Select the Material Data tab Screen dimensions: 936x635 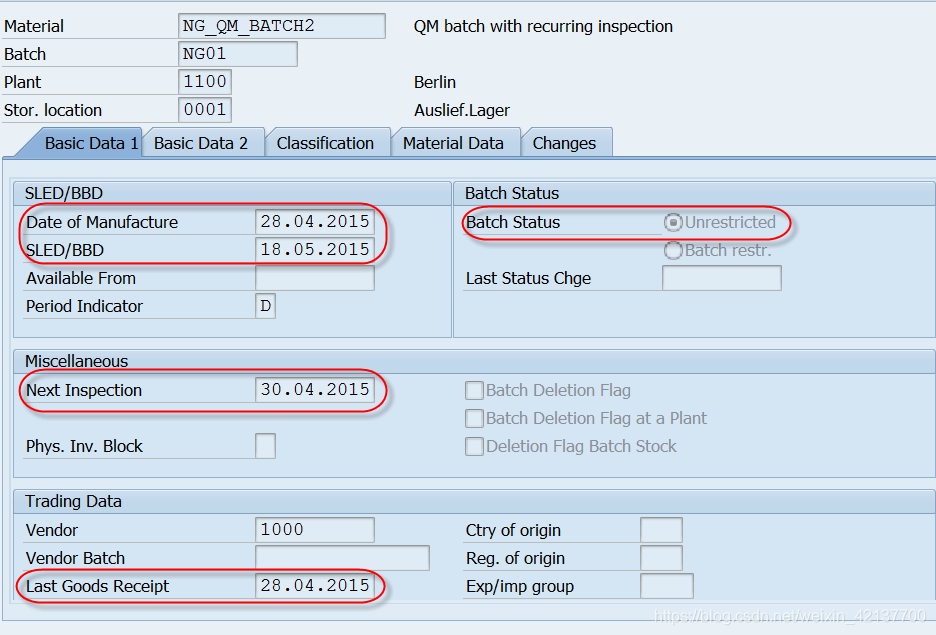point(455,142)
